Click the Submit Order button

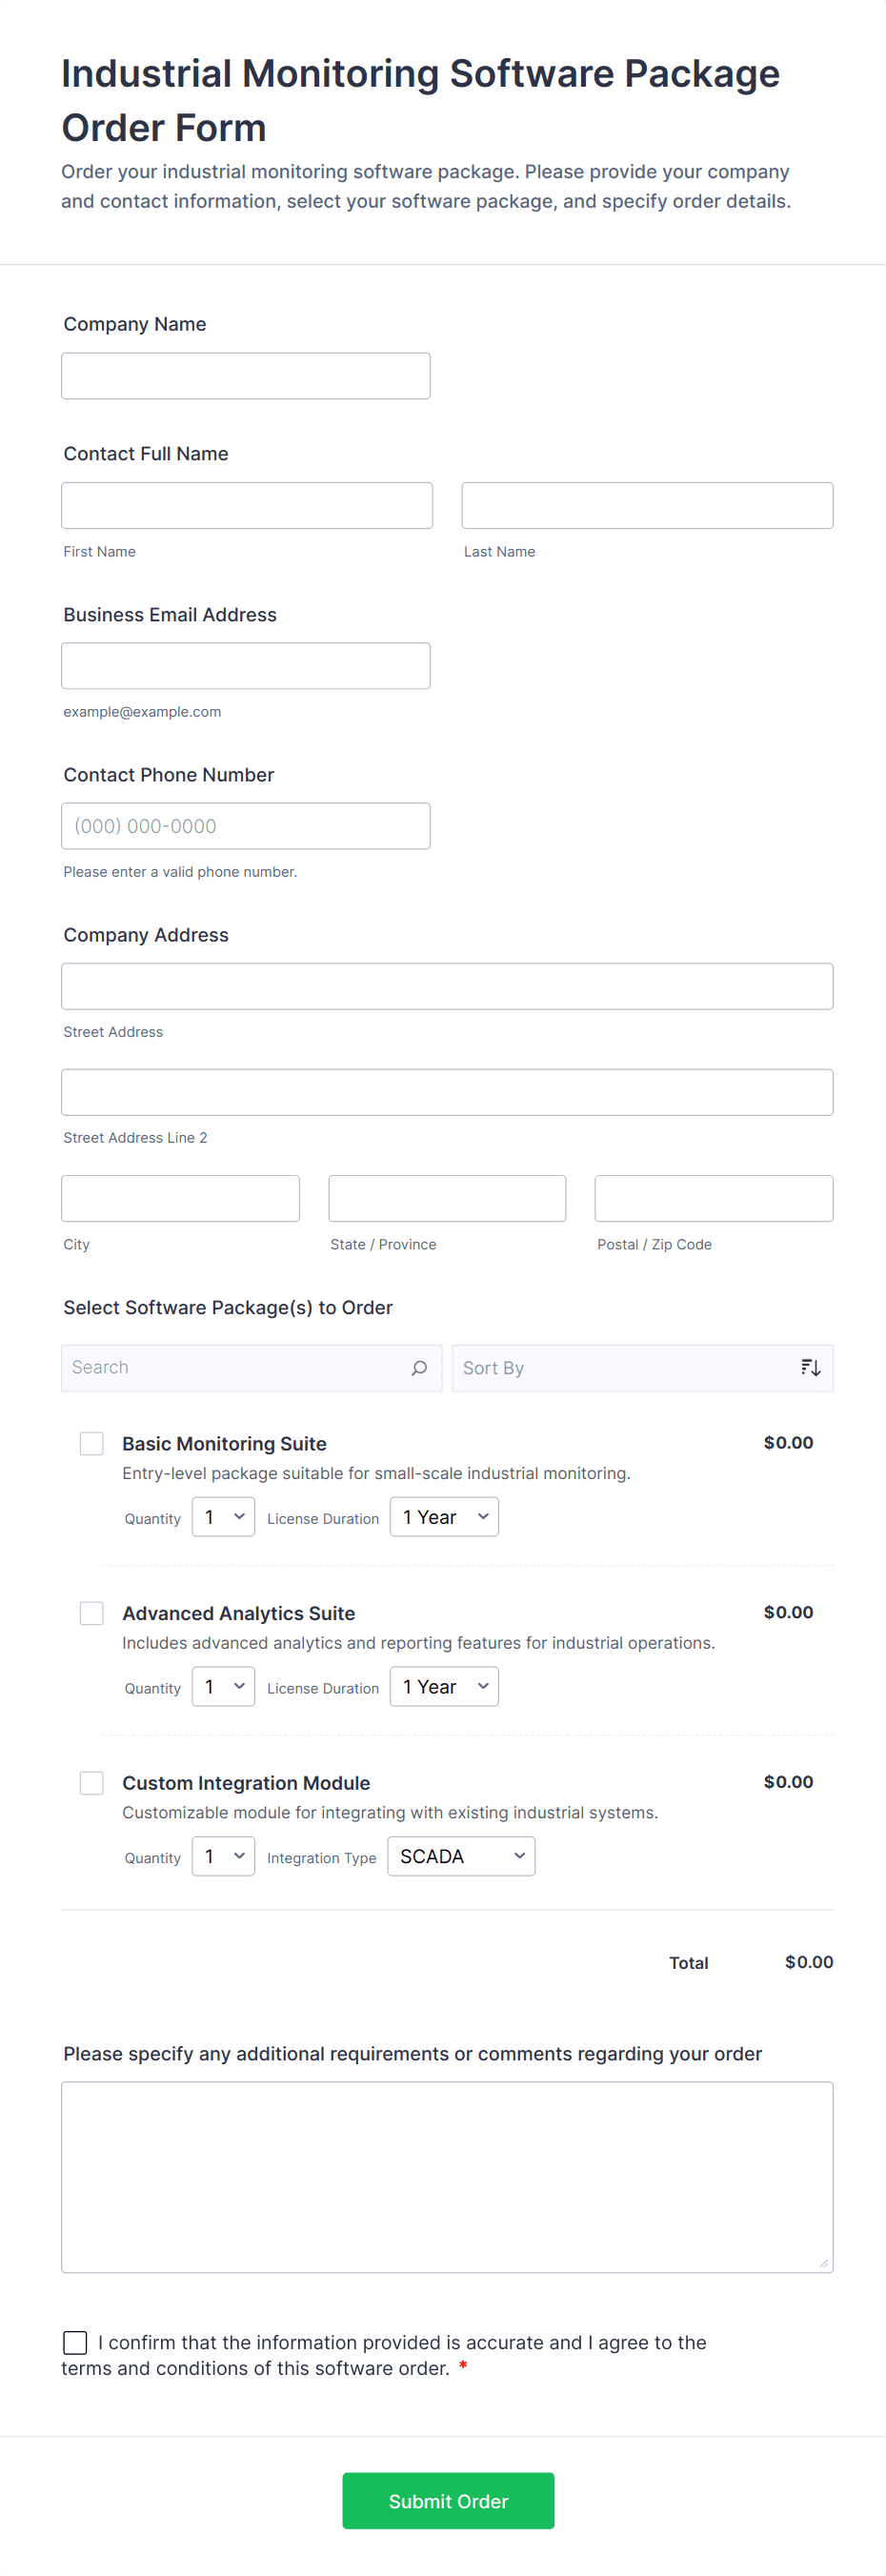tap(448, 2500)
